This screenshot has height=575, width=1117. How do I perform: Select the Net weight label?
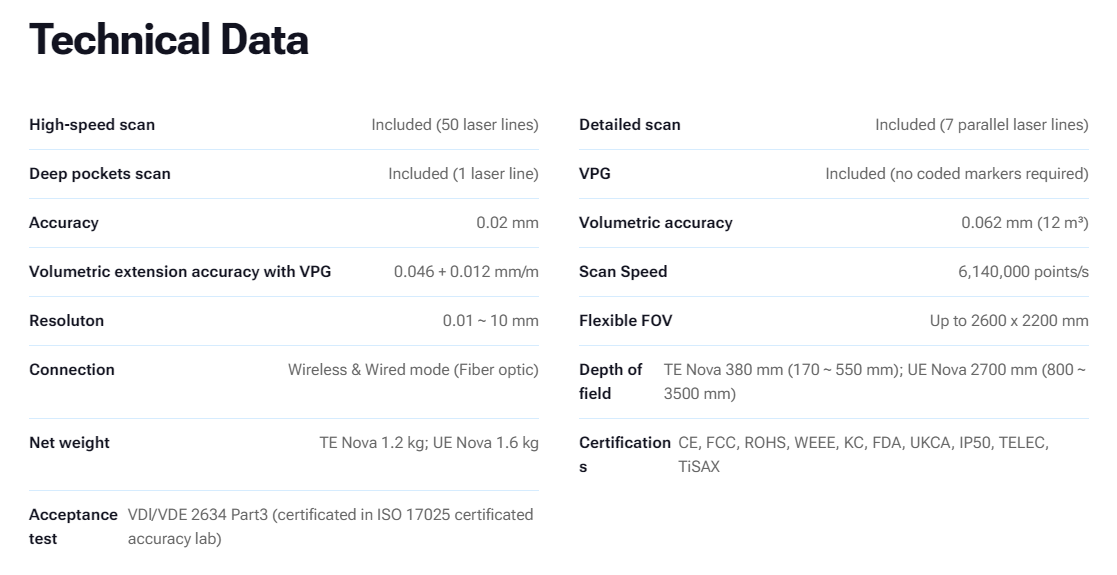coord(69,442)
